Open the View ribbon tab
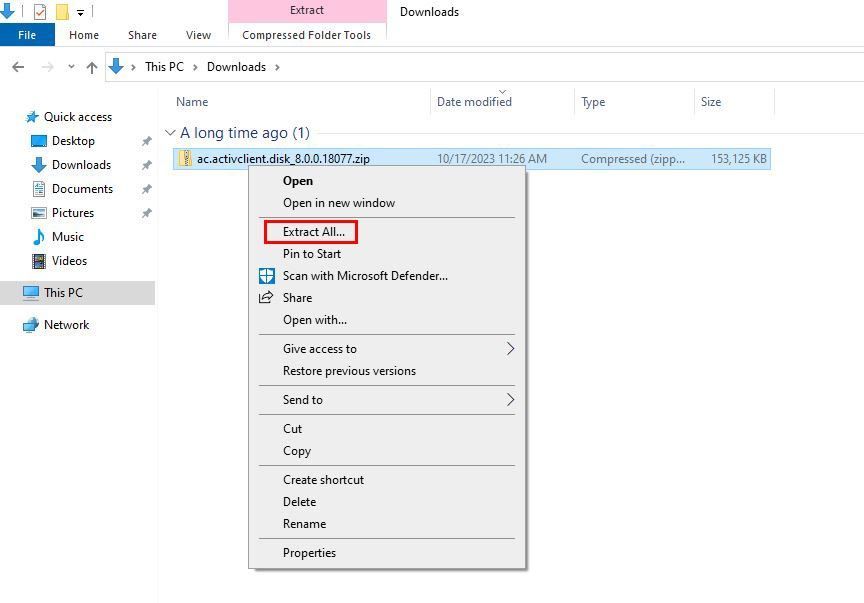 pyautogui.click(x=198, y=35)
